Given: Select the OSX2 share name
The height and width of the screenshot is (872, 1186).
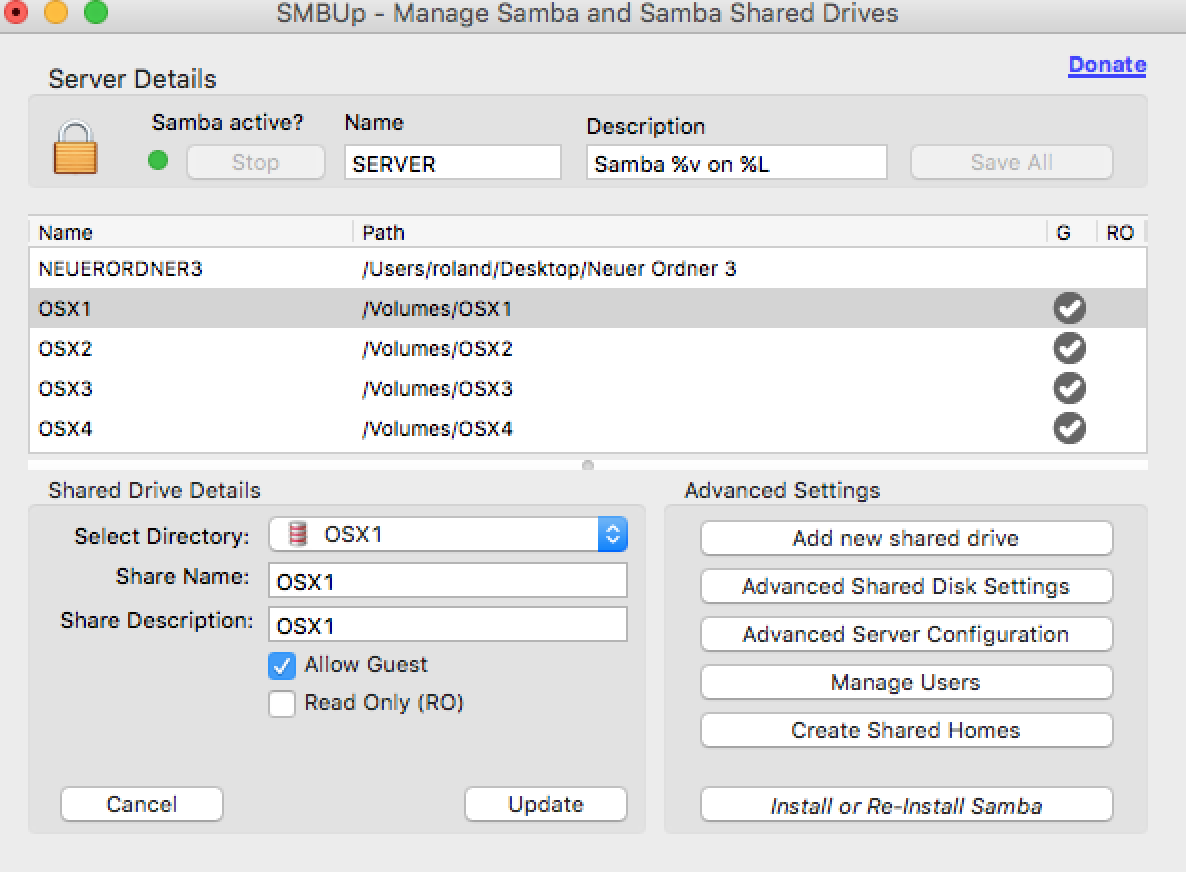Looking at the screenshot, I should pyautogui.click(x=65, y=349).
